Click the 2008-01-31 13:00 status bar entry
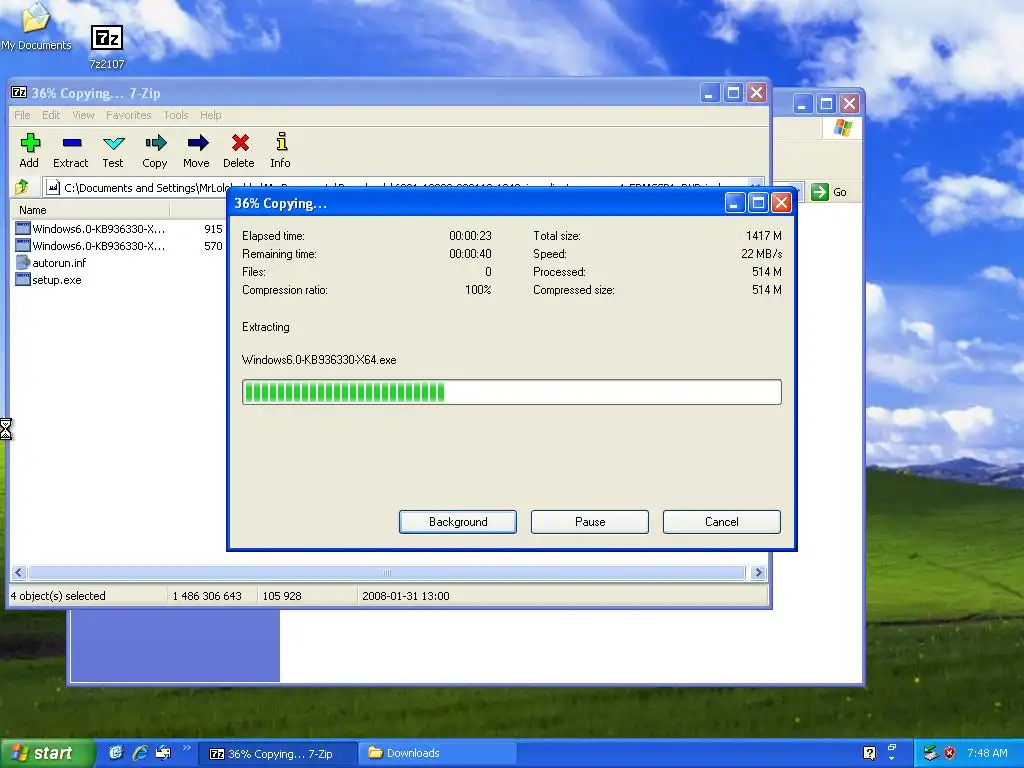Image resolution: width=1024 pixels, height=768 pixels. [x=406, y=596]
